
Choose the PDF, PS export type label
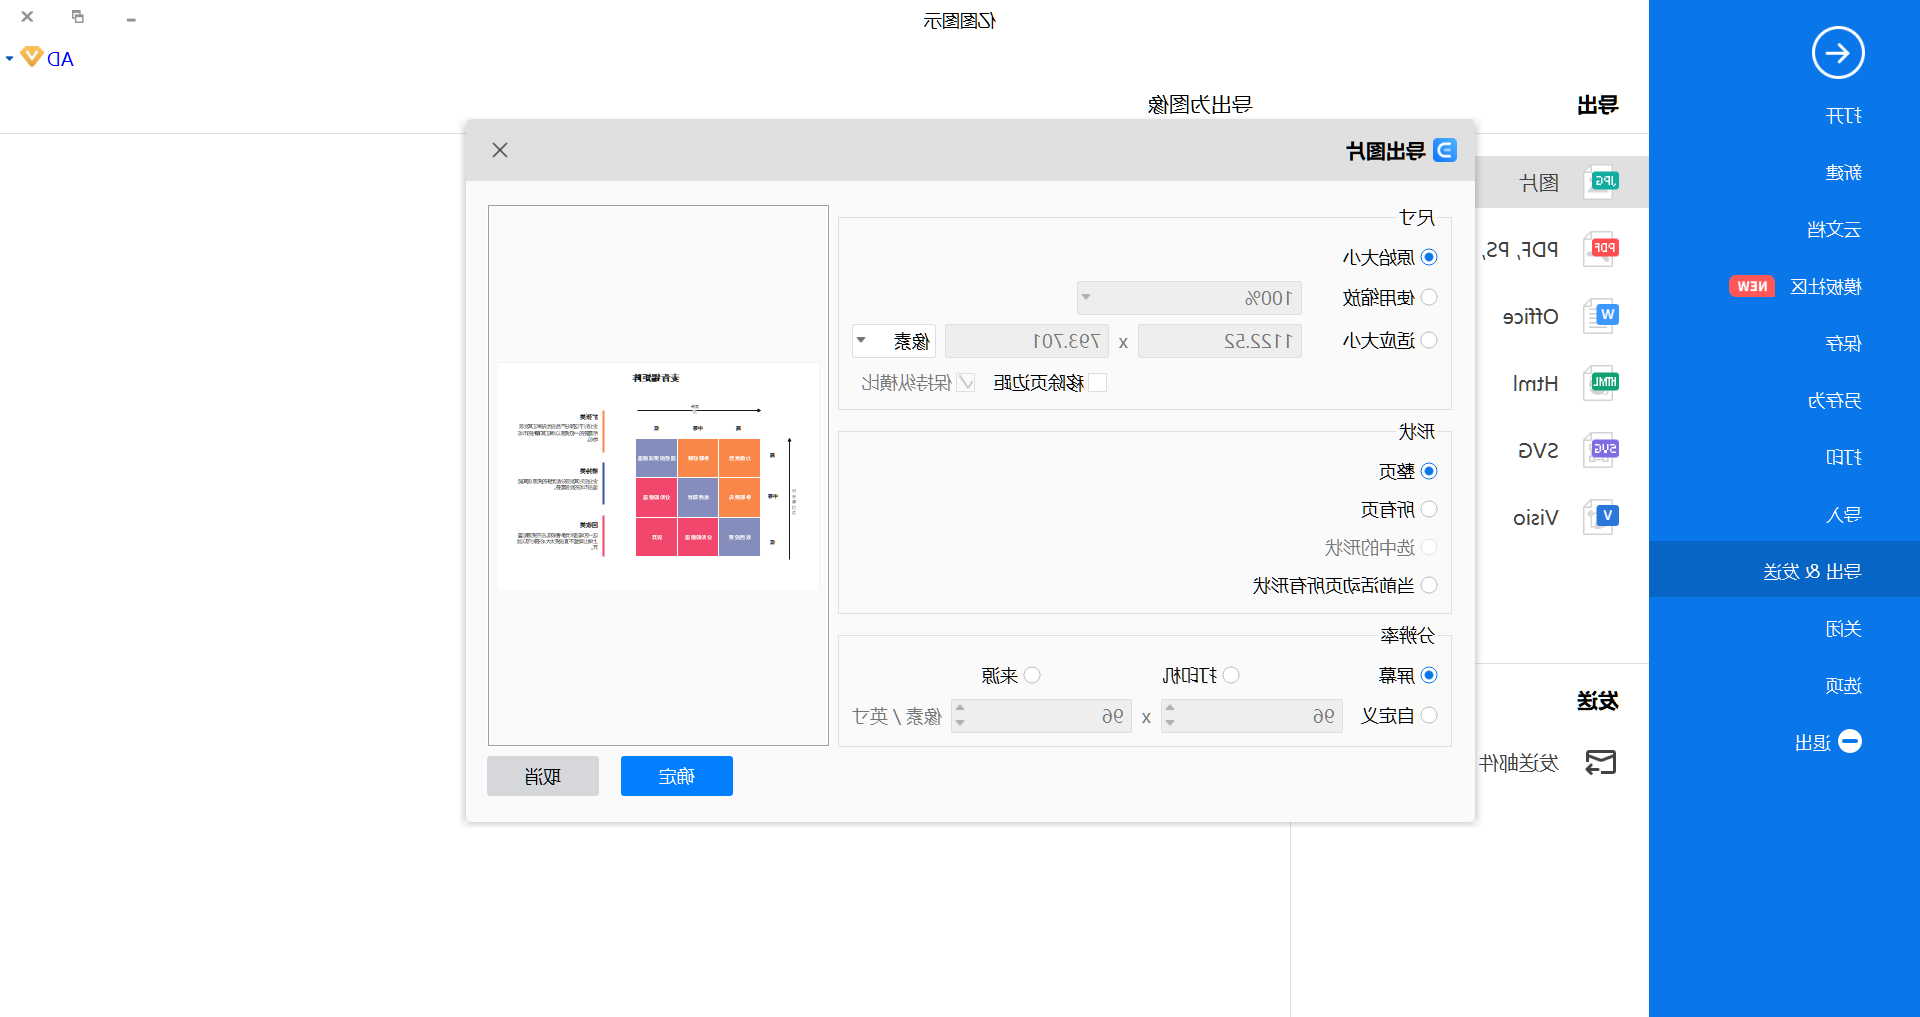[x=1520, y=249]
